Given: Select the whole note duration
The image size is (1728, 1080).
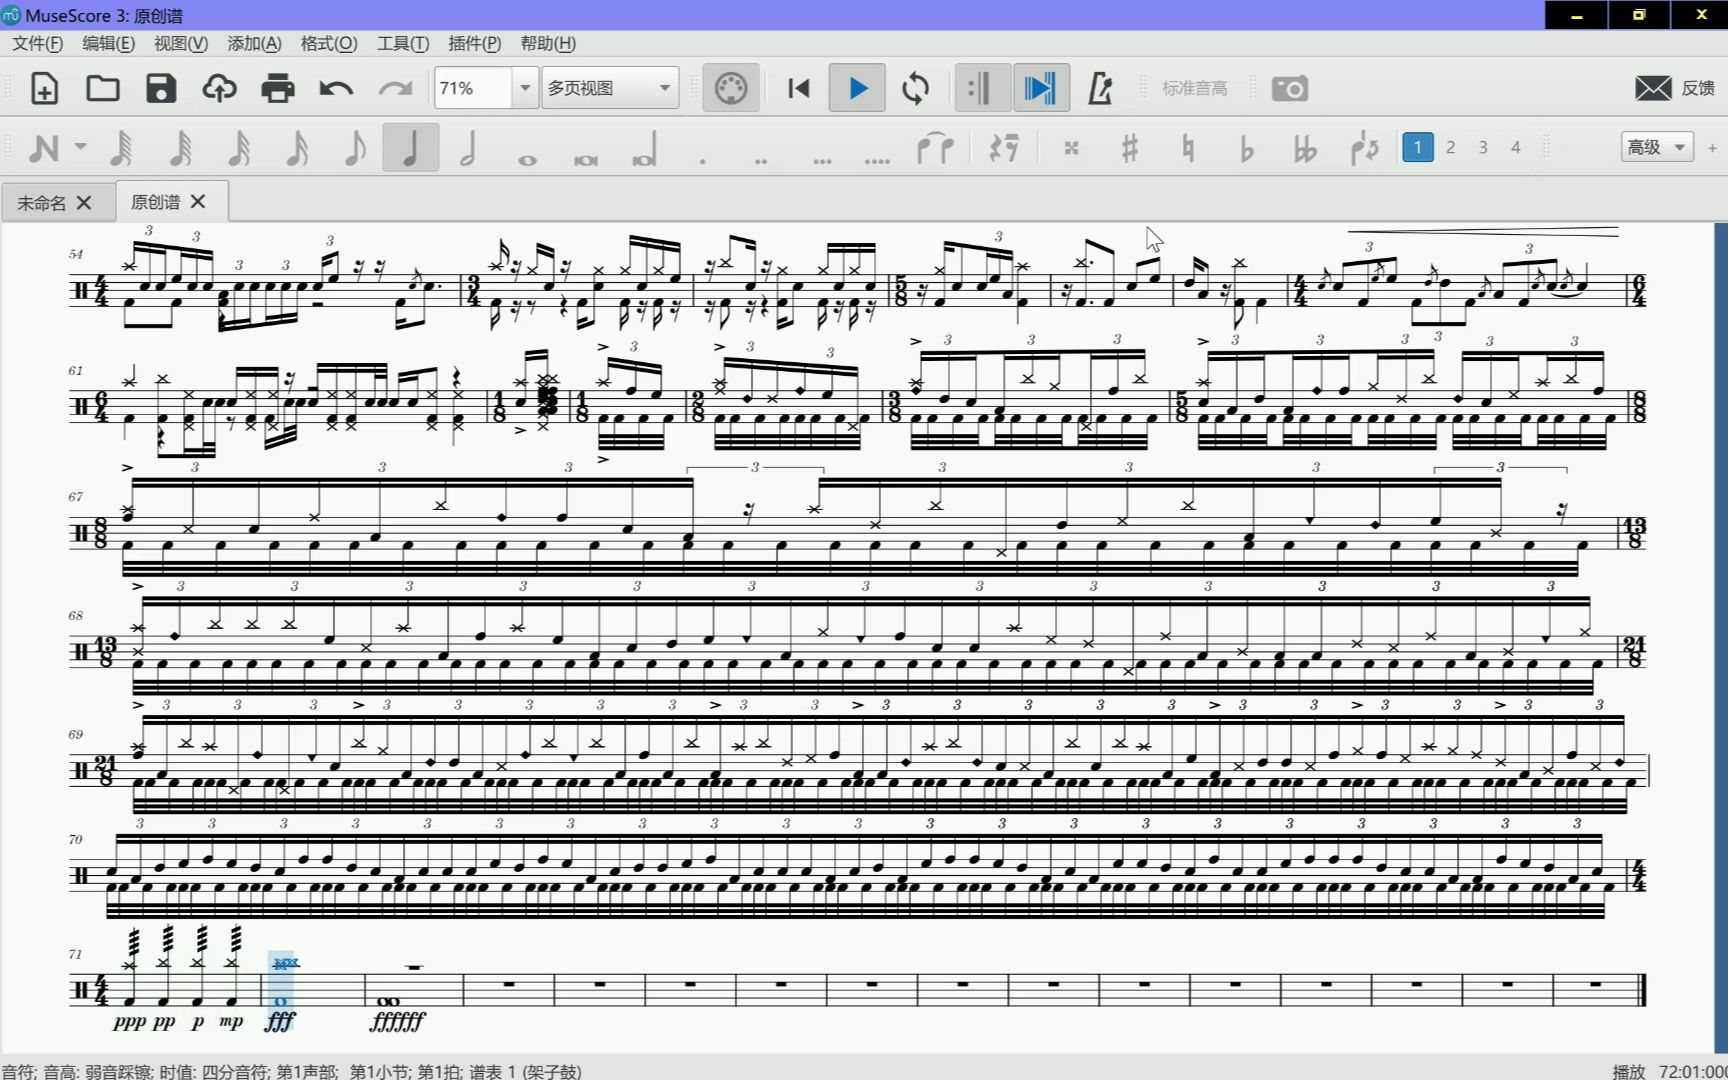Looking at the screenshot, I should pos(527,159).
